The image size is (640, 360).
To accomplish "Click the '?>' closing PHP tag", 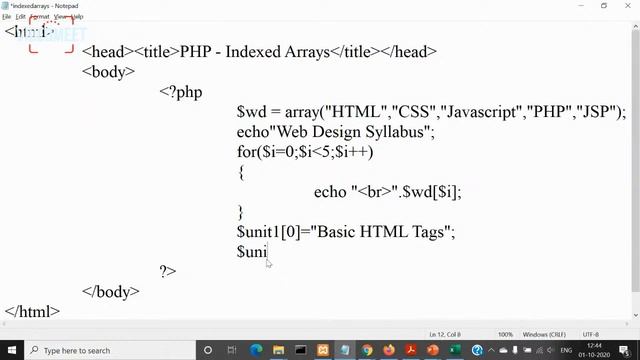I will tap(168, 271).
